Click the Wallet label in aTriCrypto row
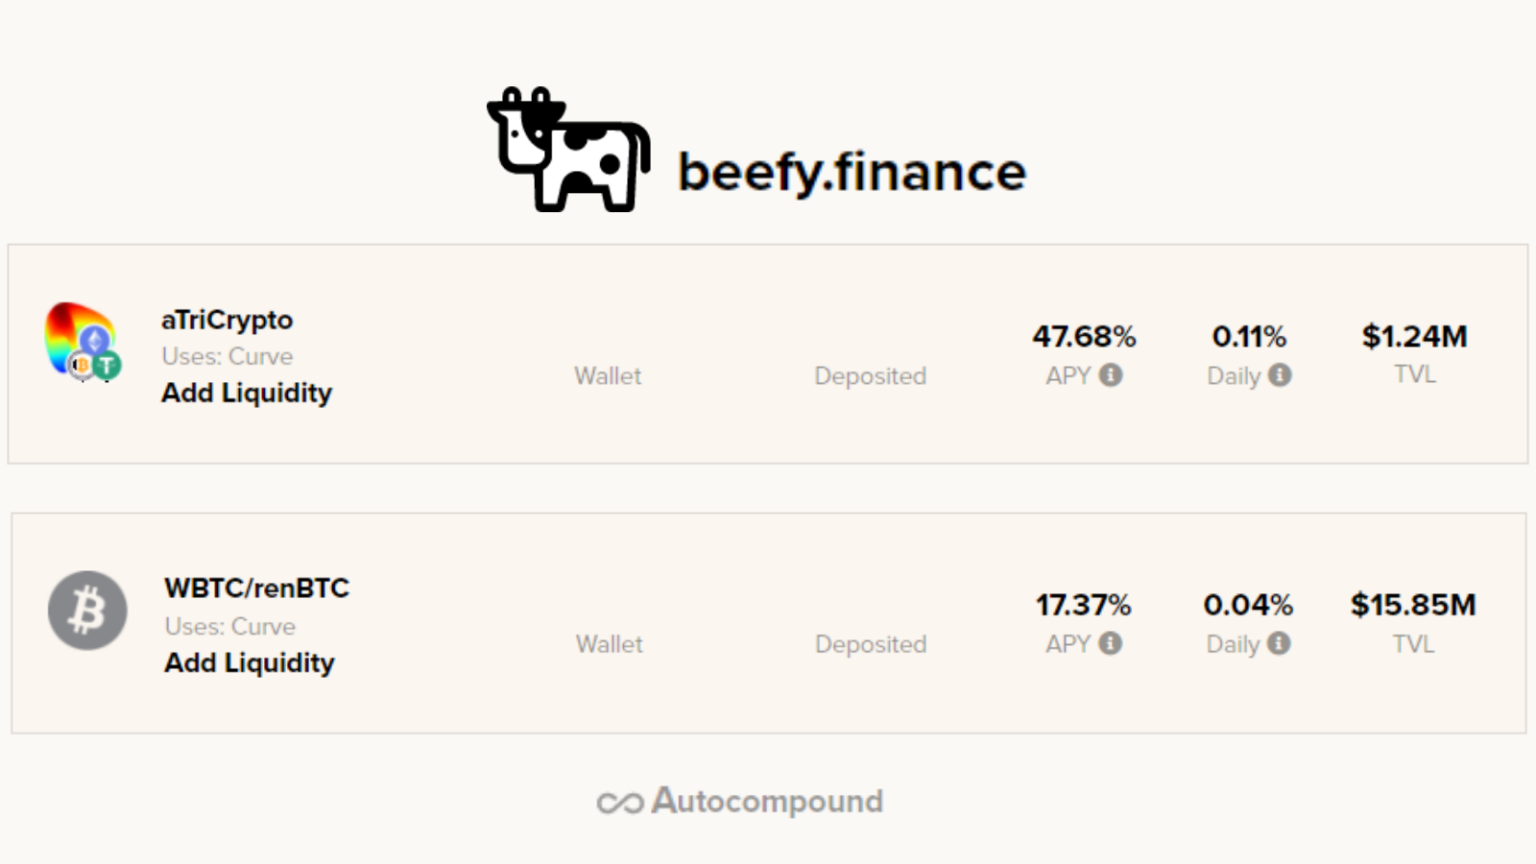Screen dimensions: 1536x864 [607, 376]
